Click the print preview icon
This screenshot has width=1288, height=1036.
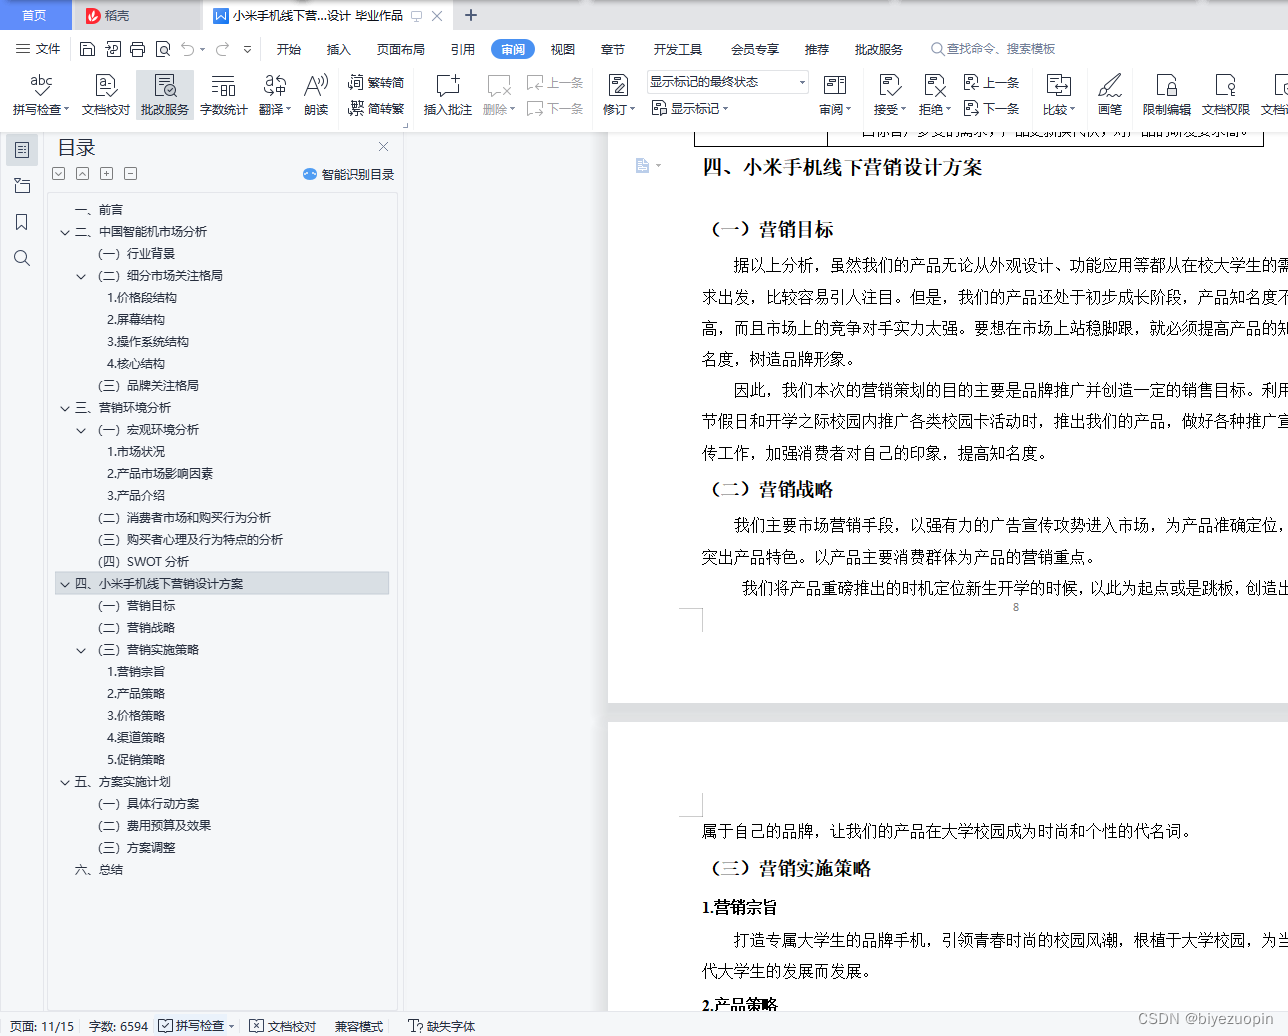(163, 49)
